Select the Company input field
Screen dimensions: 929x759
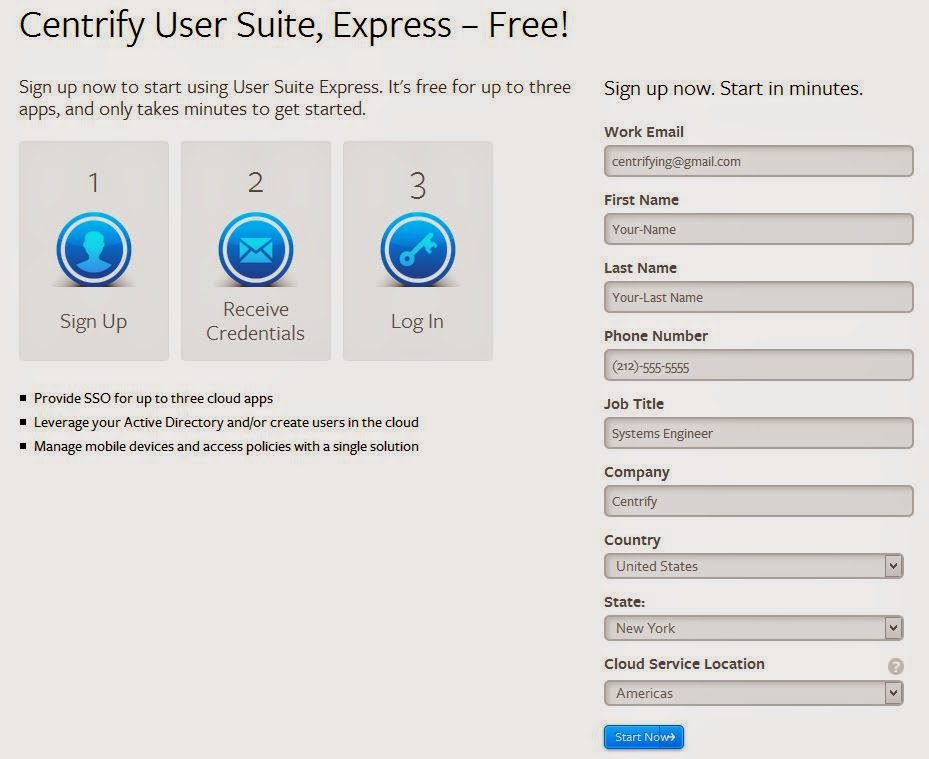758,501
